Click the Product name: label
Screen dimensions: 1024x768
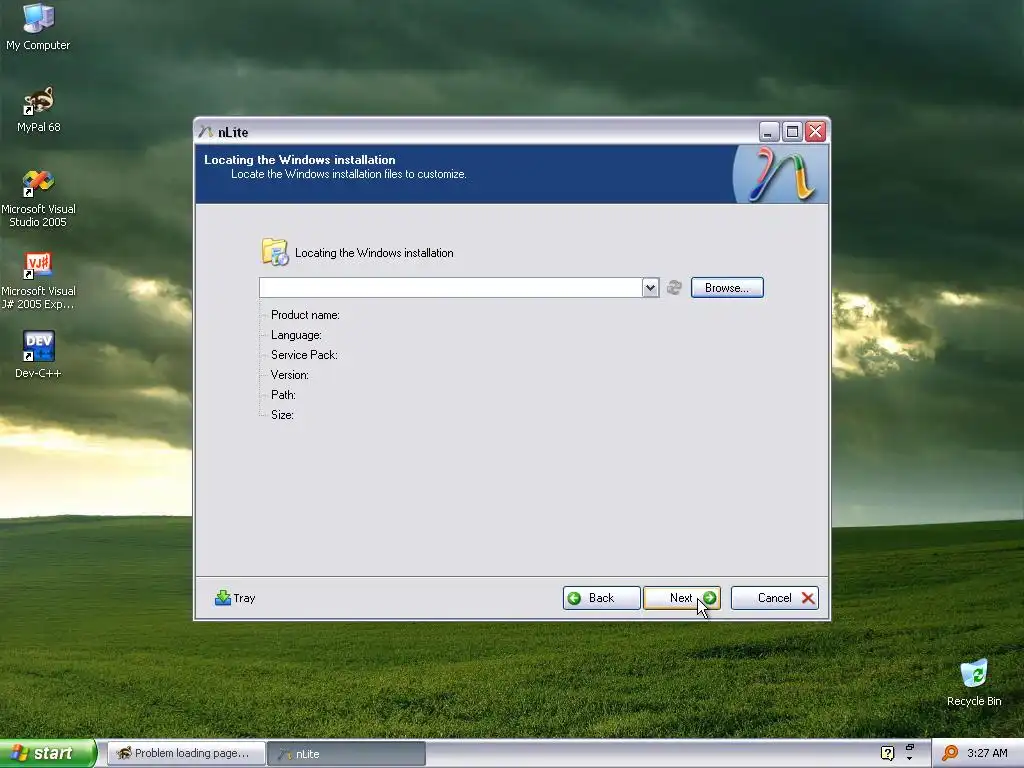tap(305, 315)
